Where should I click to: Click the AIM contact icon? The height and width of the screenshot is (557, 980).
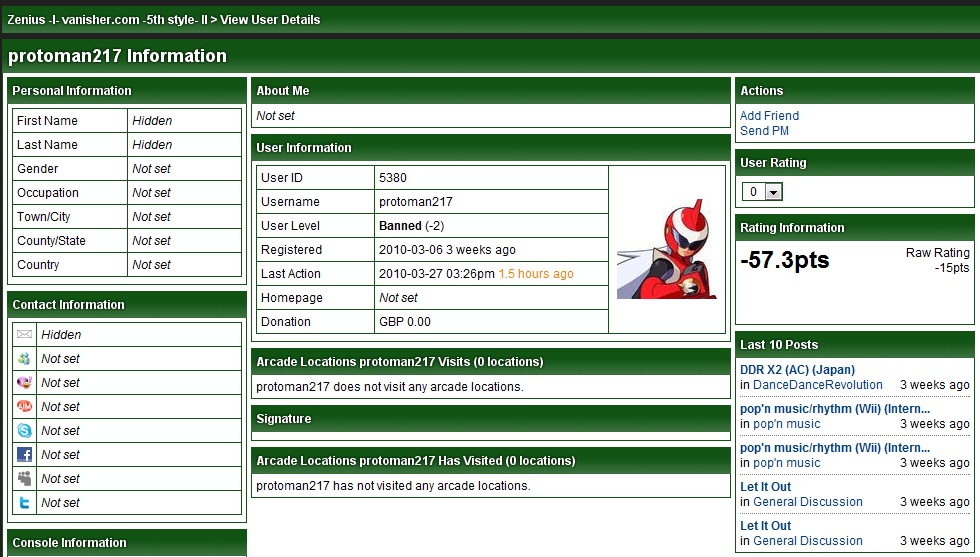pyautogui.click(x=24, y=406)
